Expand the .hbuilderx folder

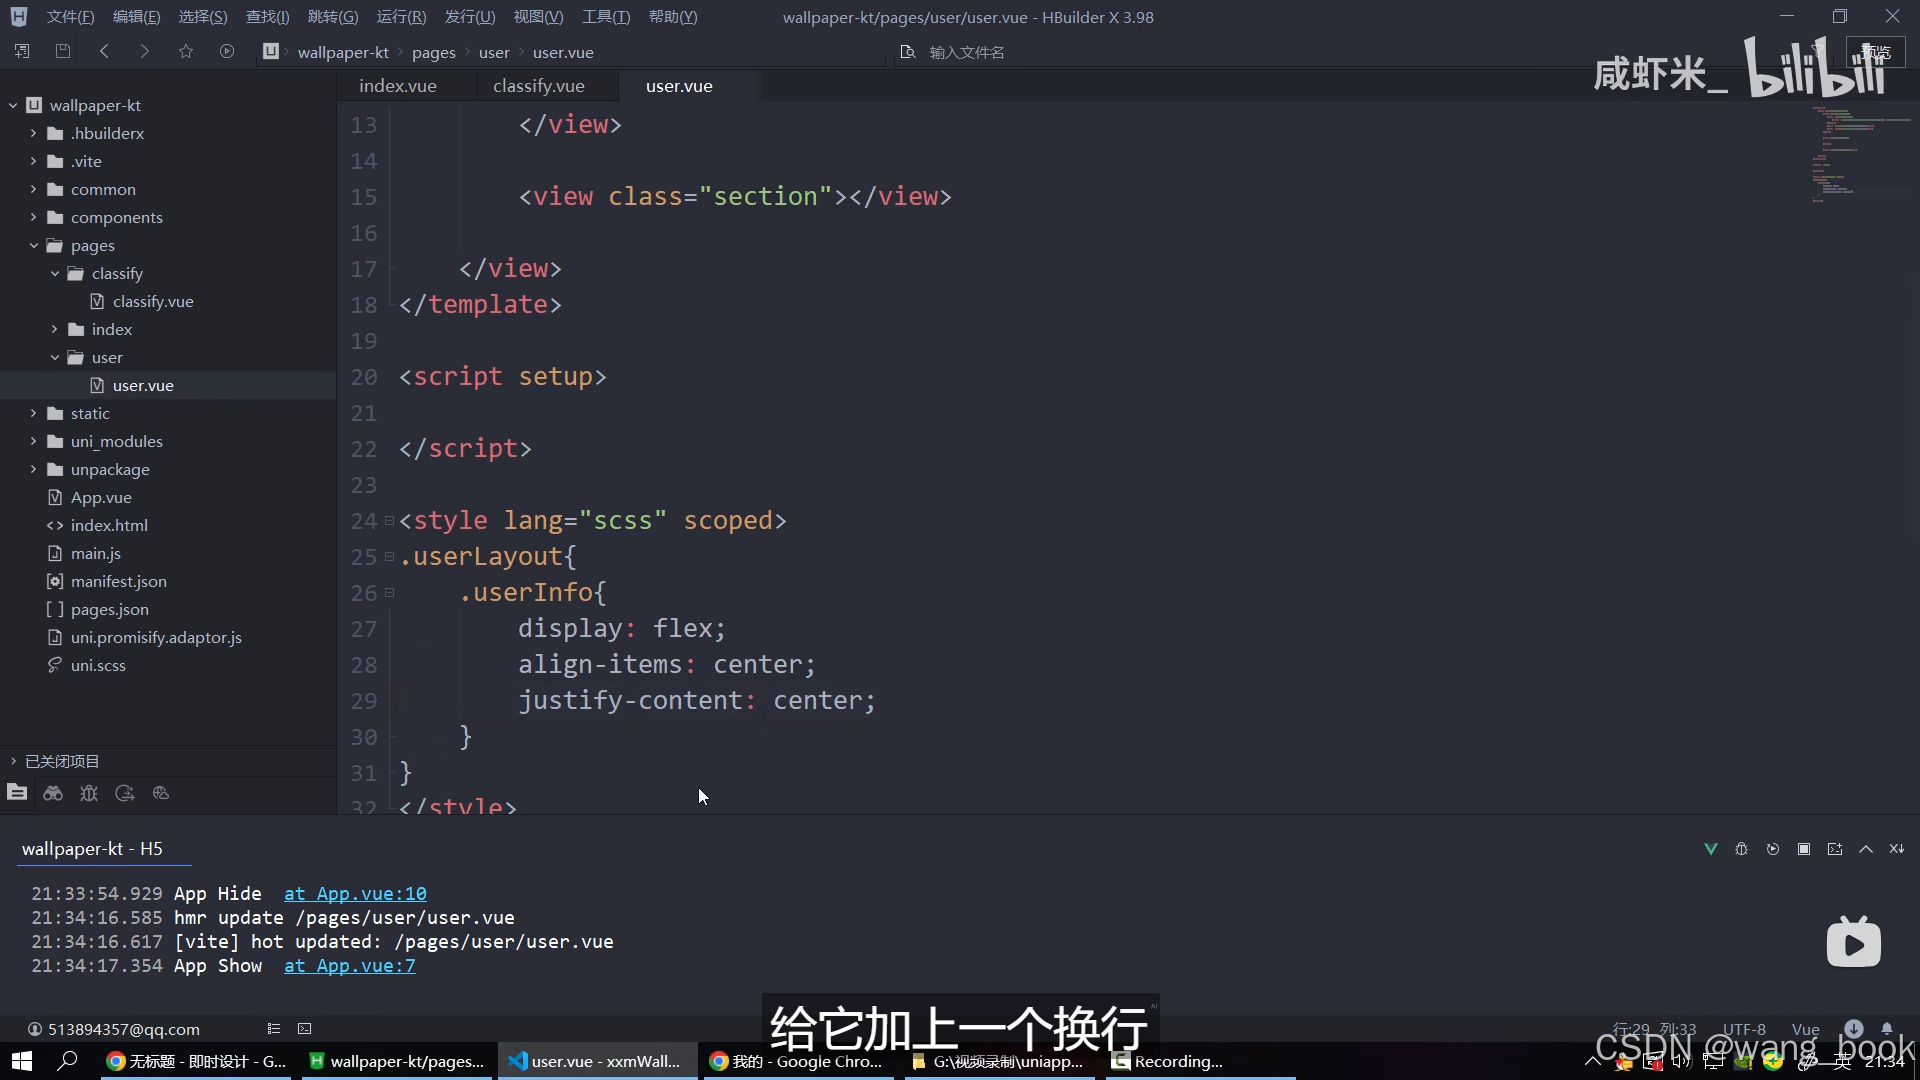[x=33, y=133]
